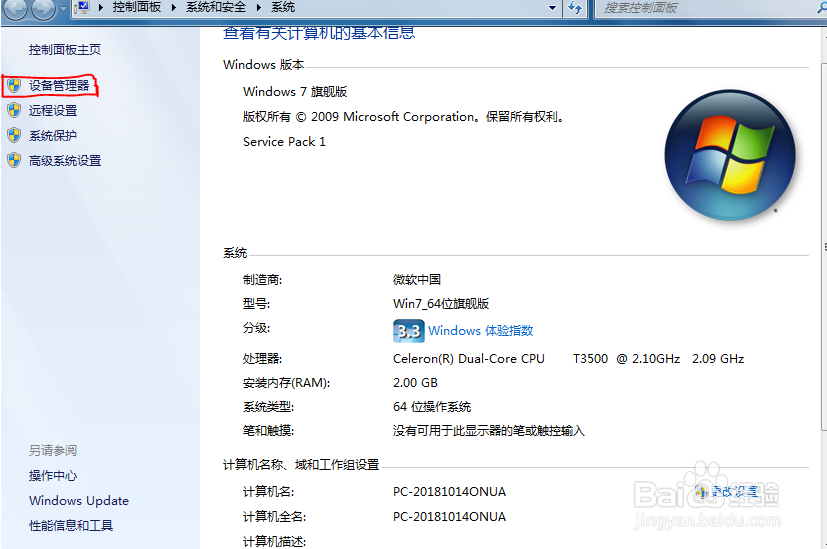Click the copyright text 版权所有 2009 Microsoft
Image resolution: width=827 pixels, height=549 pixels.
pos(403,117)
